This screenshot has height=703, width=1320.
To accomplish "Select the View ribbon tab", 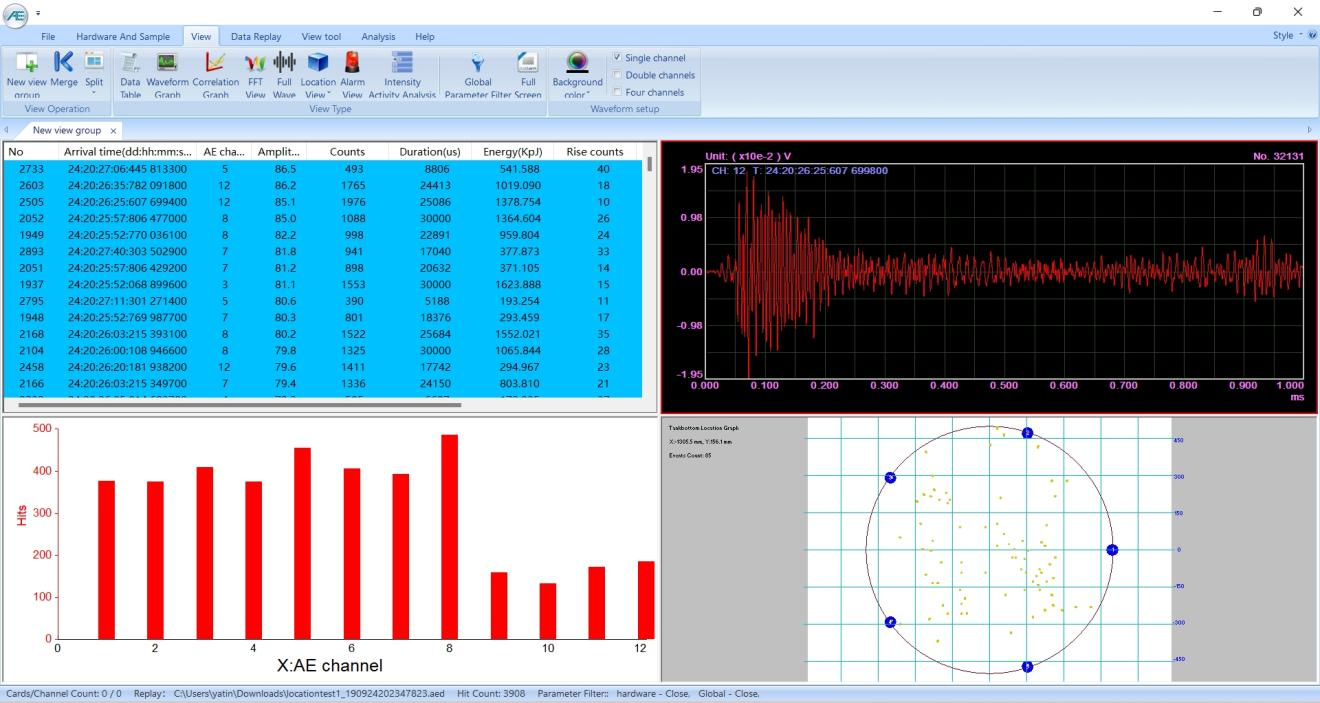I will [200, 36].
